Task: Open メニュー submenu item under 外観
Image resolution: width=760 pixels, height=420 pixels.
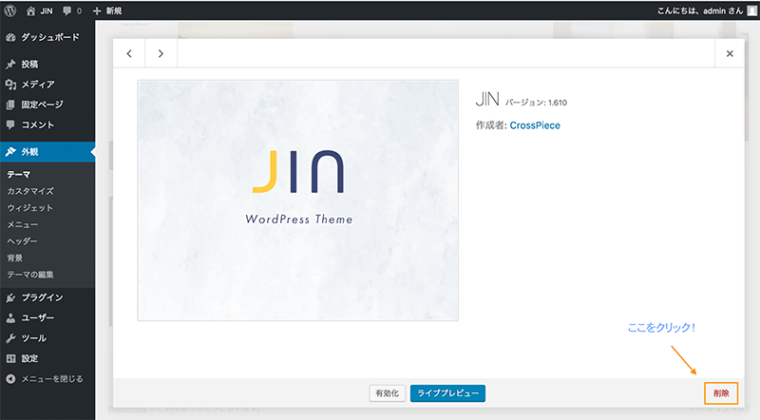Action: [x=22, y=225]
